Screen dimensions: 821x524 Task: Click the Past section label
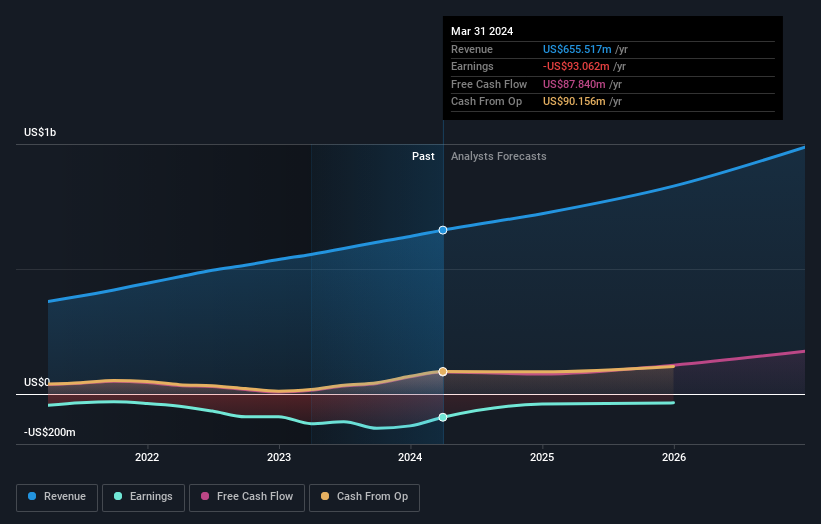click(423, 157)
